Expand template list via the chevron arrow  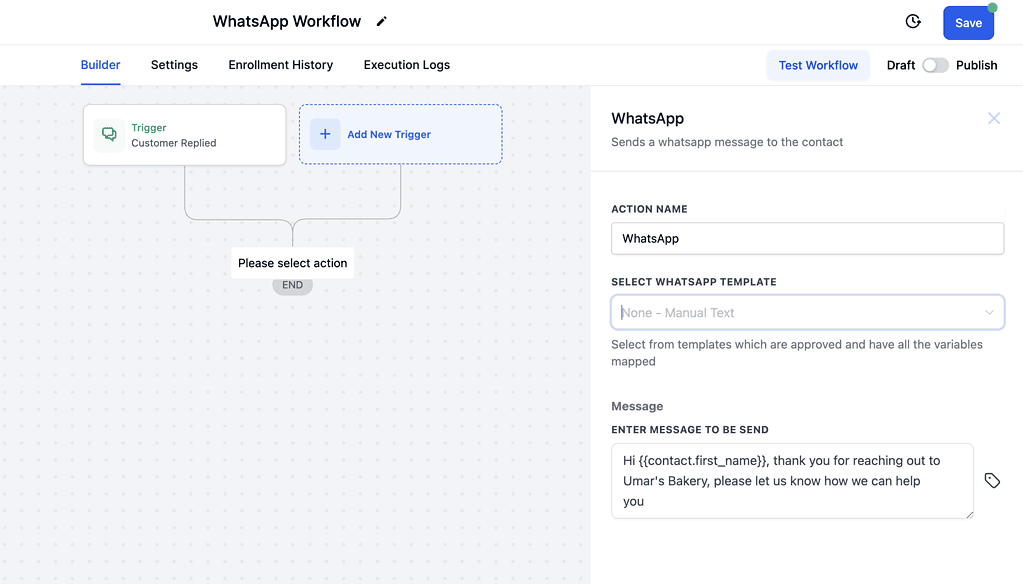[x=990, y=312]
